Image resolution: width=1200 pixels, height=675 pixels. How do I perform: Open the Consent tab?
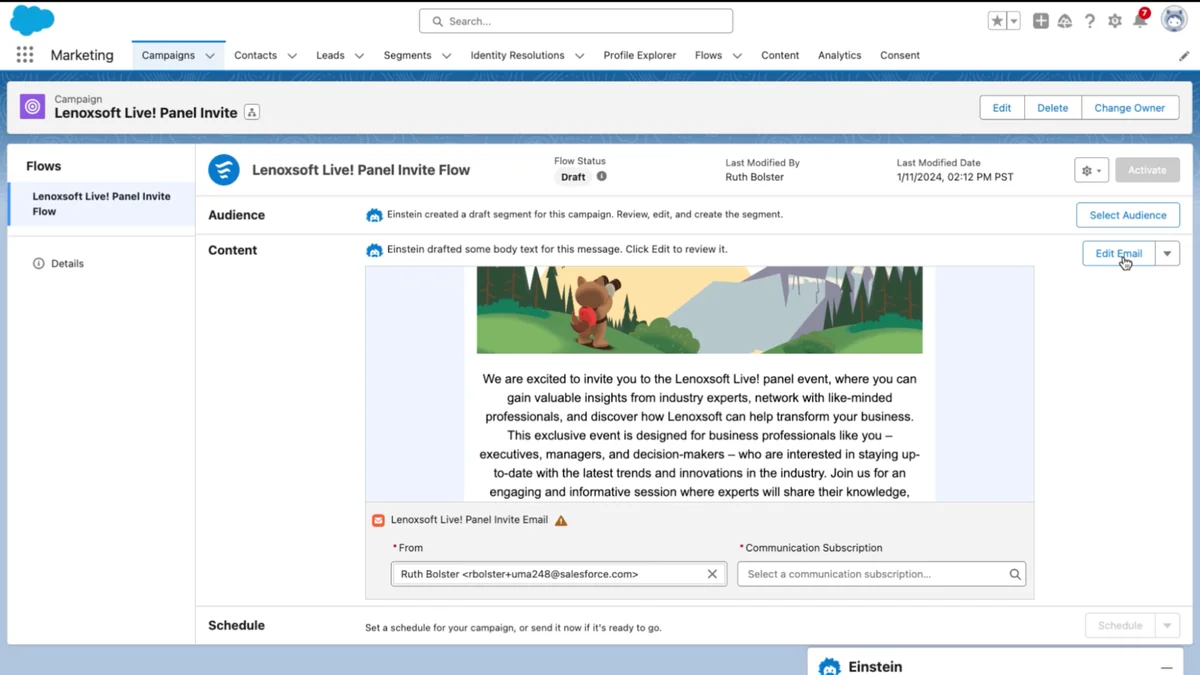(x=900, y=56)
